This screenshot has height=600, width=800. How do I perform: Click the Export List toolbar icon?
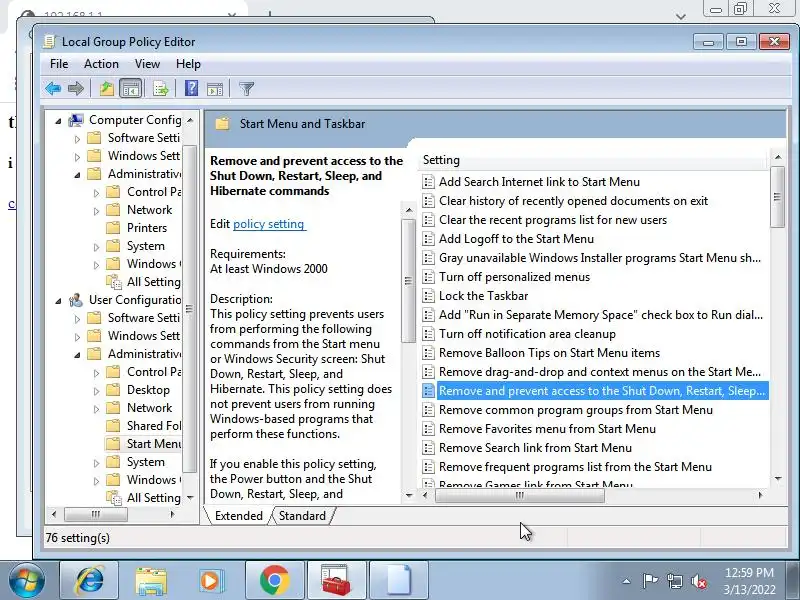(x=160, y=89)
